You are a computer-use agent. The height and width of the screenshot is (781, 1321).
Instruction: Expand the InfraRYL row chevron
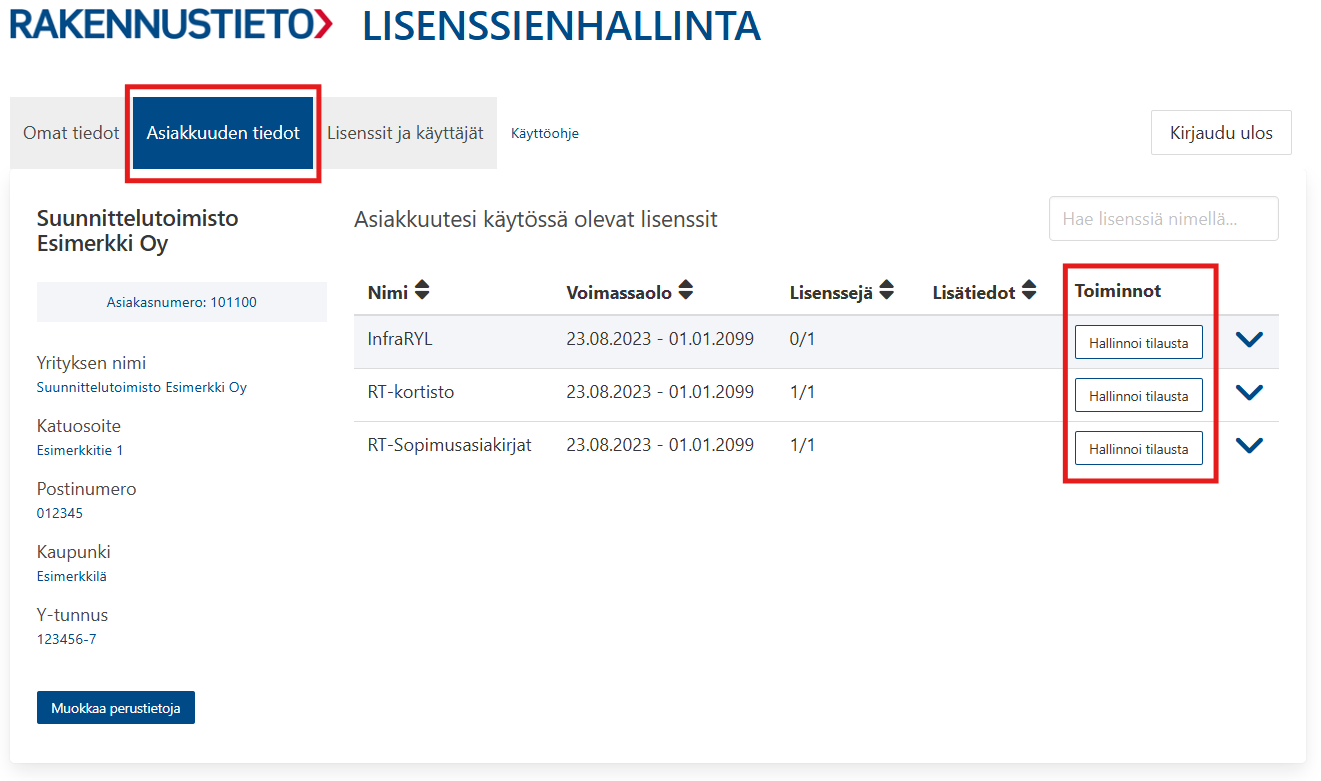(x=1249, y=340)
